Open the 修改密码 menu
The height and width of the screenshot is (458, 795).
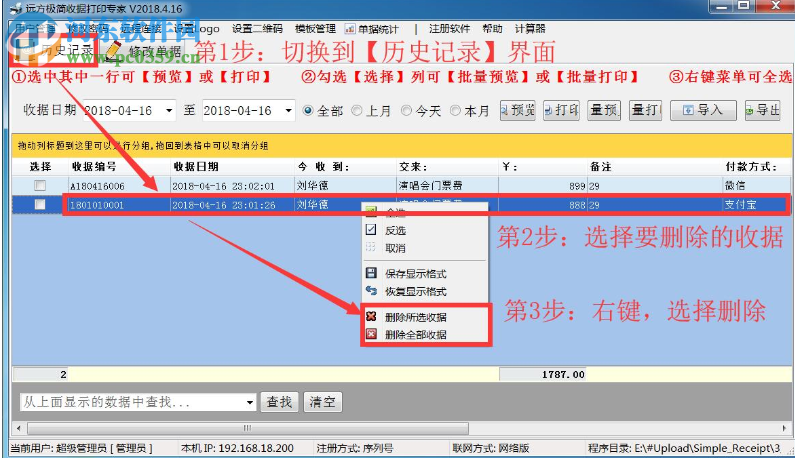point(88,29)
